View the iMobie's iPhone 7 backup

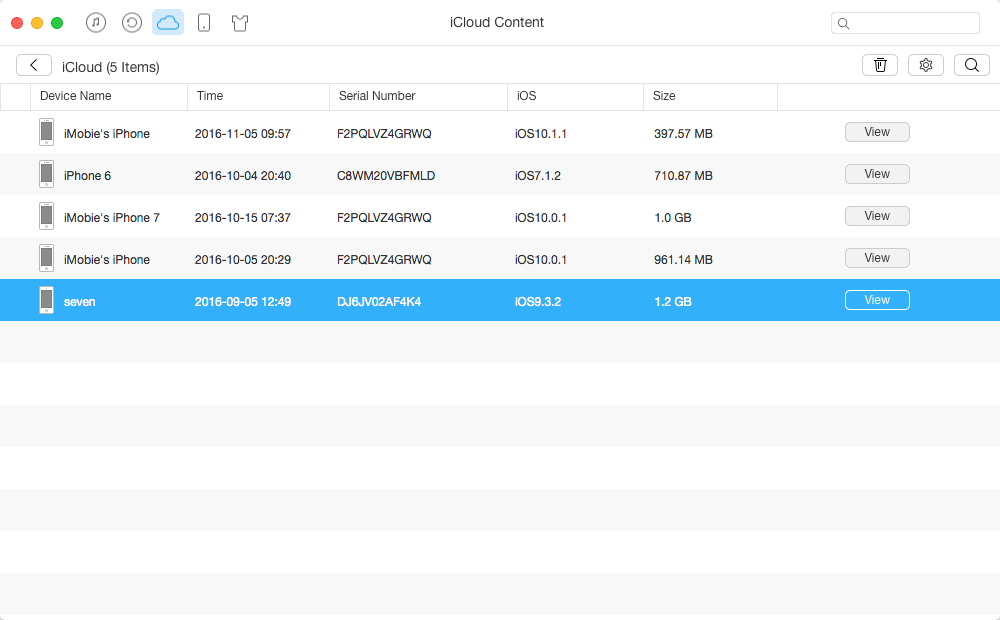pos(877,216)
